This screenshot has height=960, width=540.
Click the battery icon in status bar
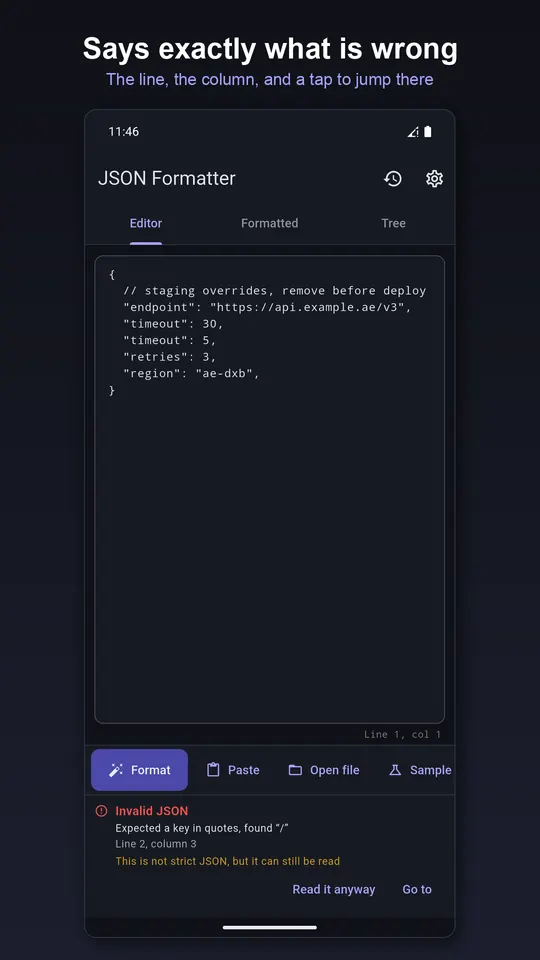click(428, 132)
